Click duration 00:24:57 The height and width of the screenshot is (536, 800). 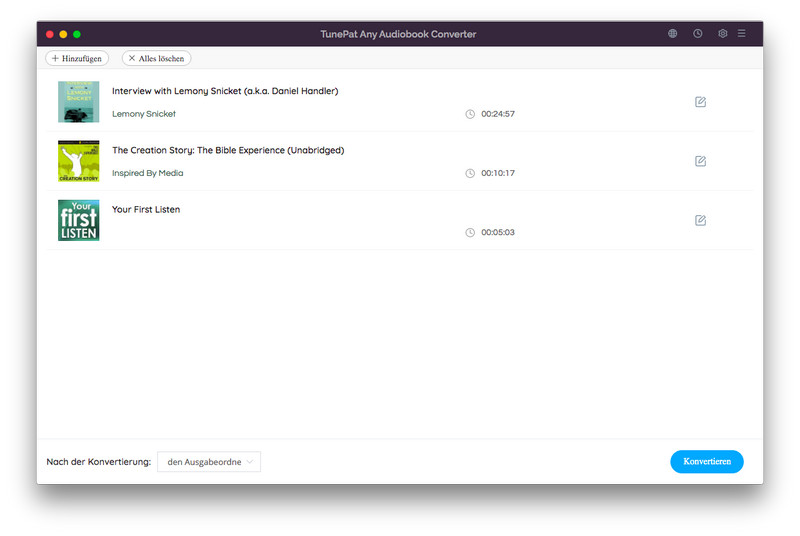(498, 114)
